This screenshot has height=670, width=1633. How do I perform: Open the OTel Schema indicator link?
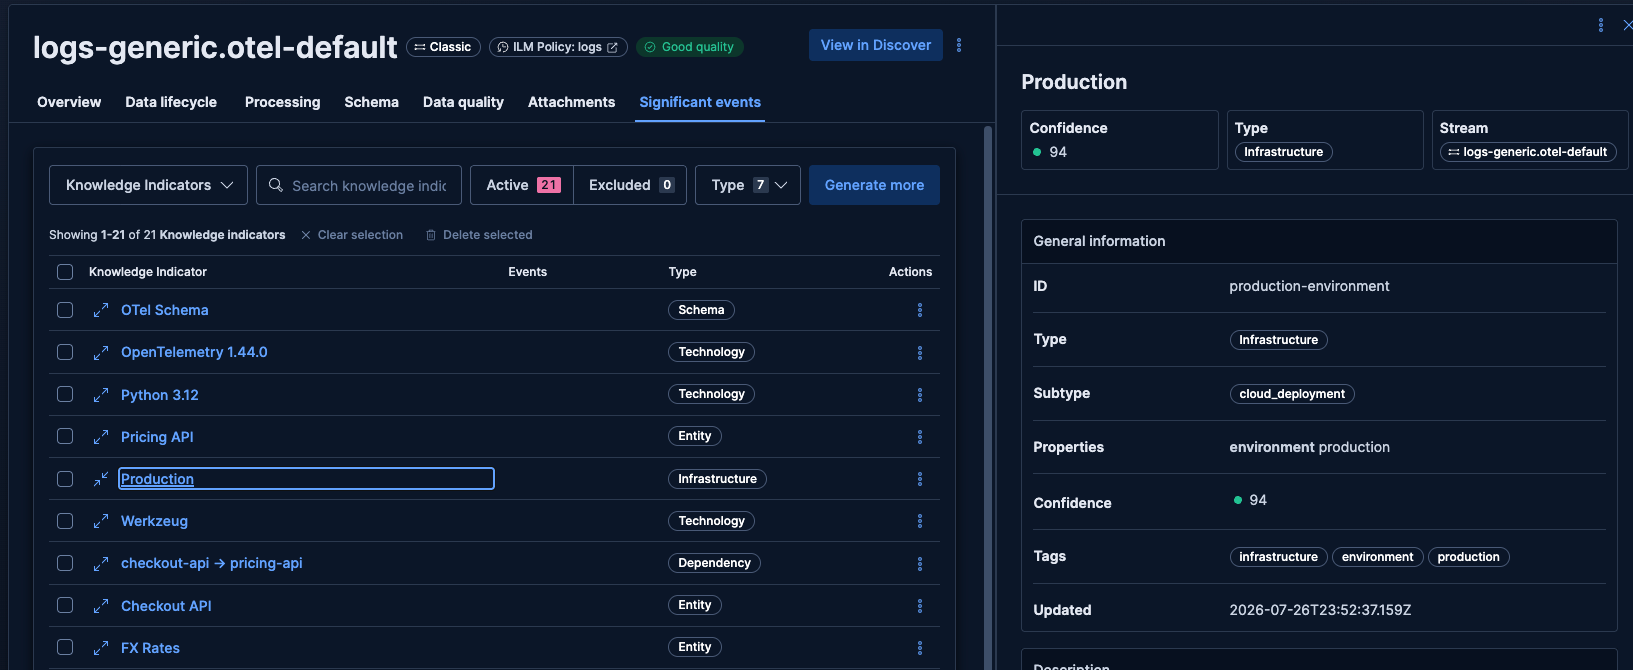(165, 310)
